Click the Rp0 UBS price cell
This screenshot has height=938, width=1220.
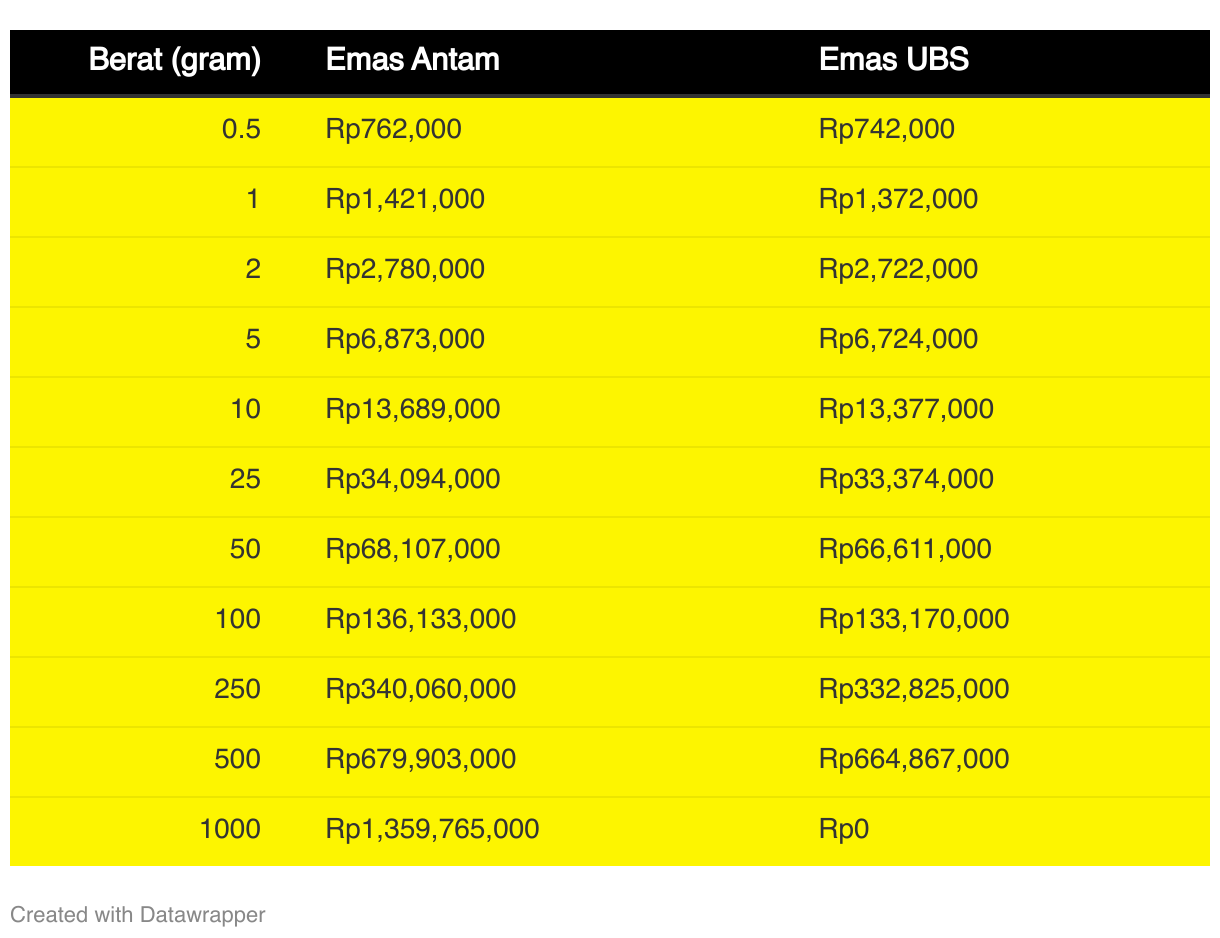(x=844, y=829)
